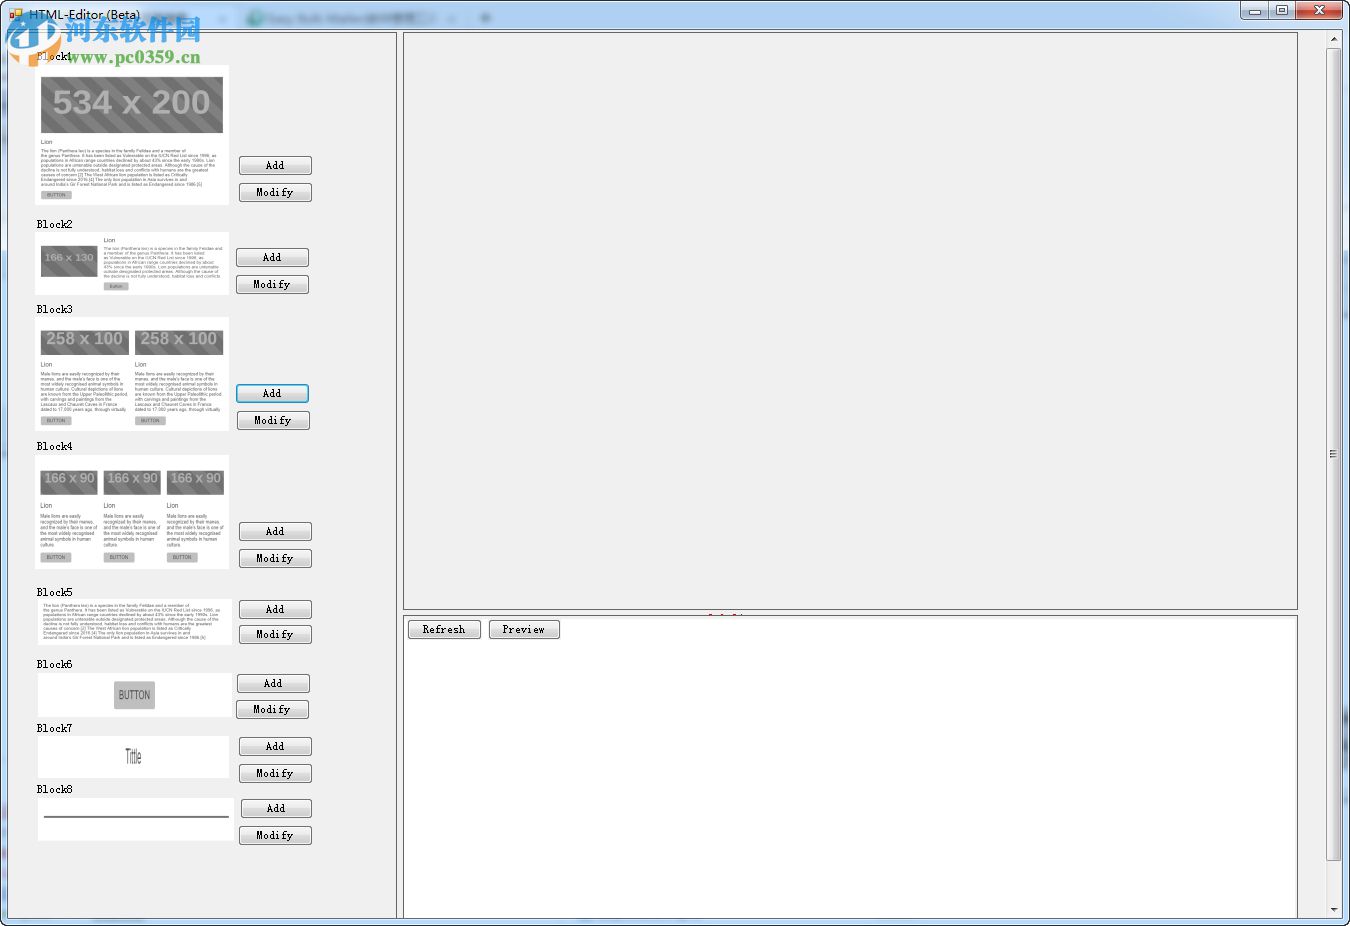Add the Block4 three-column layout
This screenshot has height=926, width=1350.
click(x=275, y=531)
